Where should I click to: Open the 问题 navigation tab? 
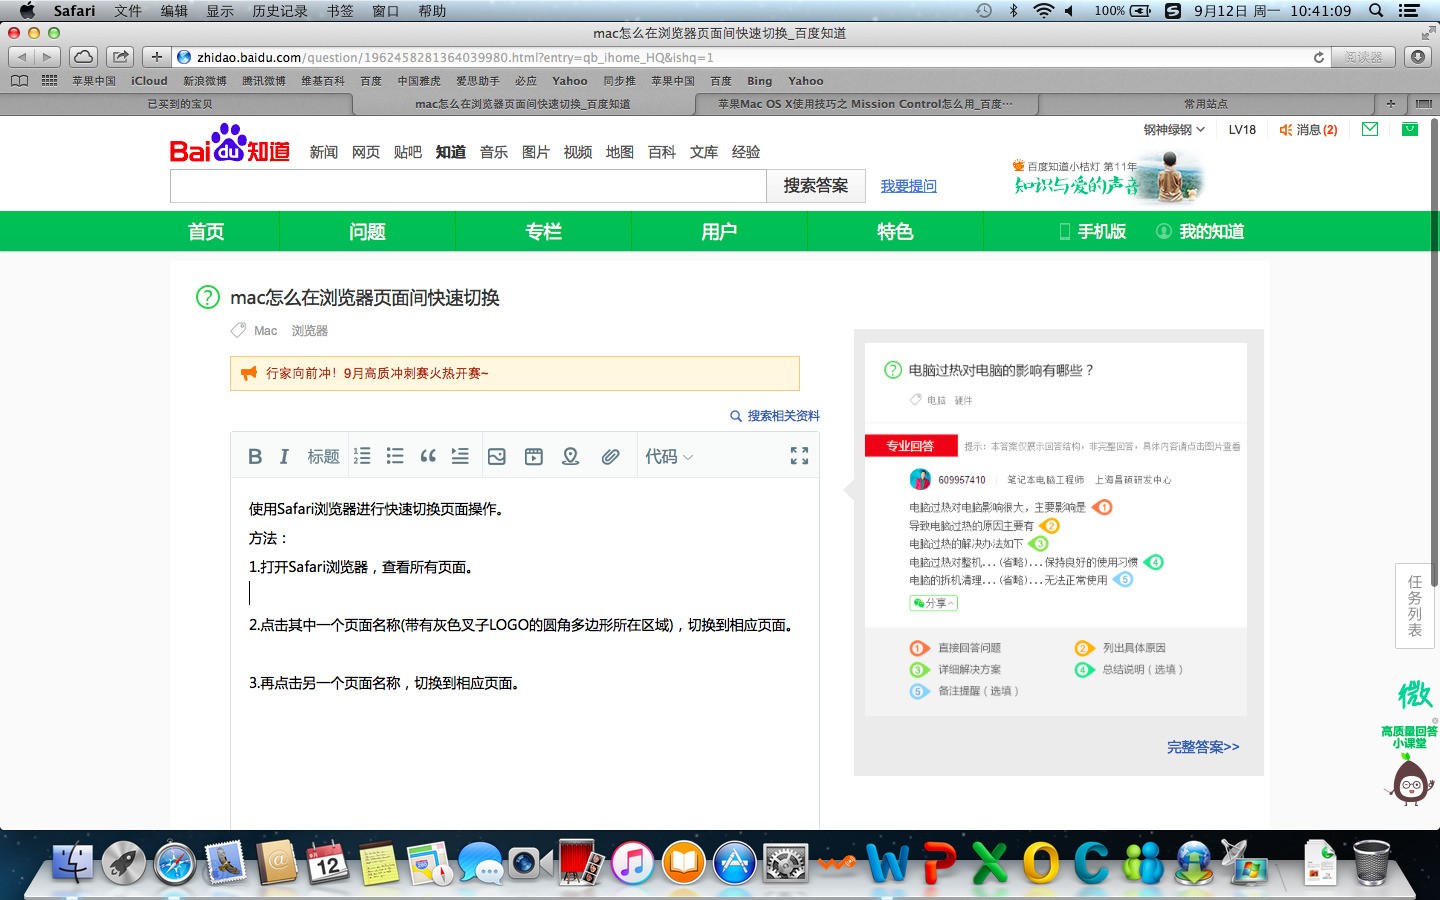367,231
